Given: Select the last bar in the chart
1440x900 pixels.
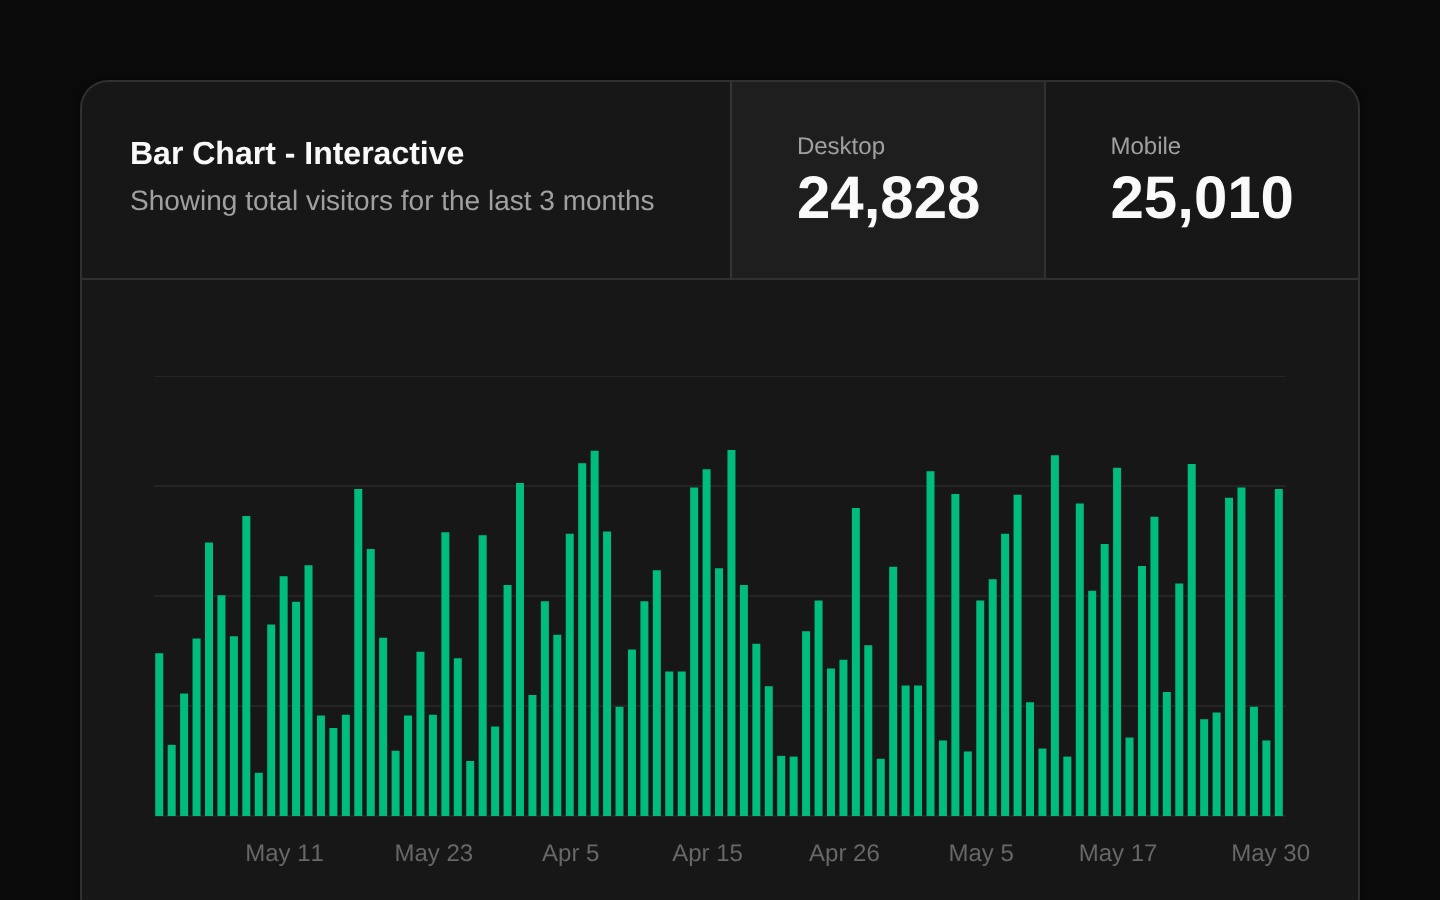Looking at the screenshot, I should [x=1279, y=652].
